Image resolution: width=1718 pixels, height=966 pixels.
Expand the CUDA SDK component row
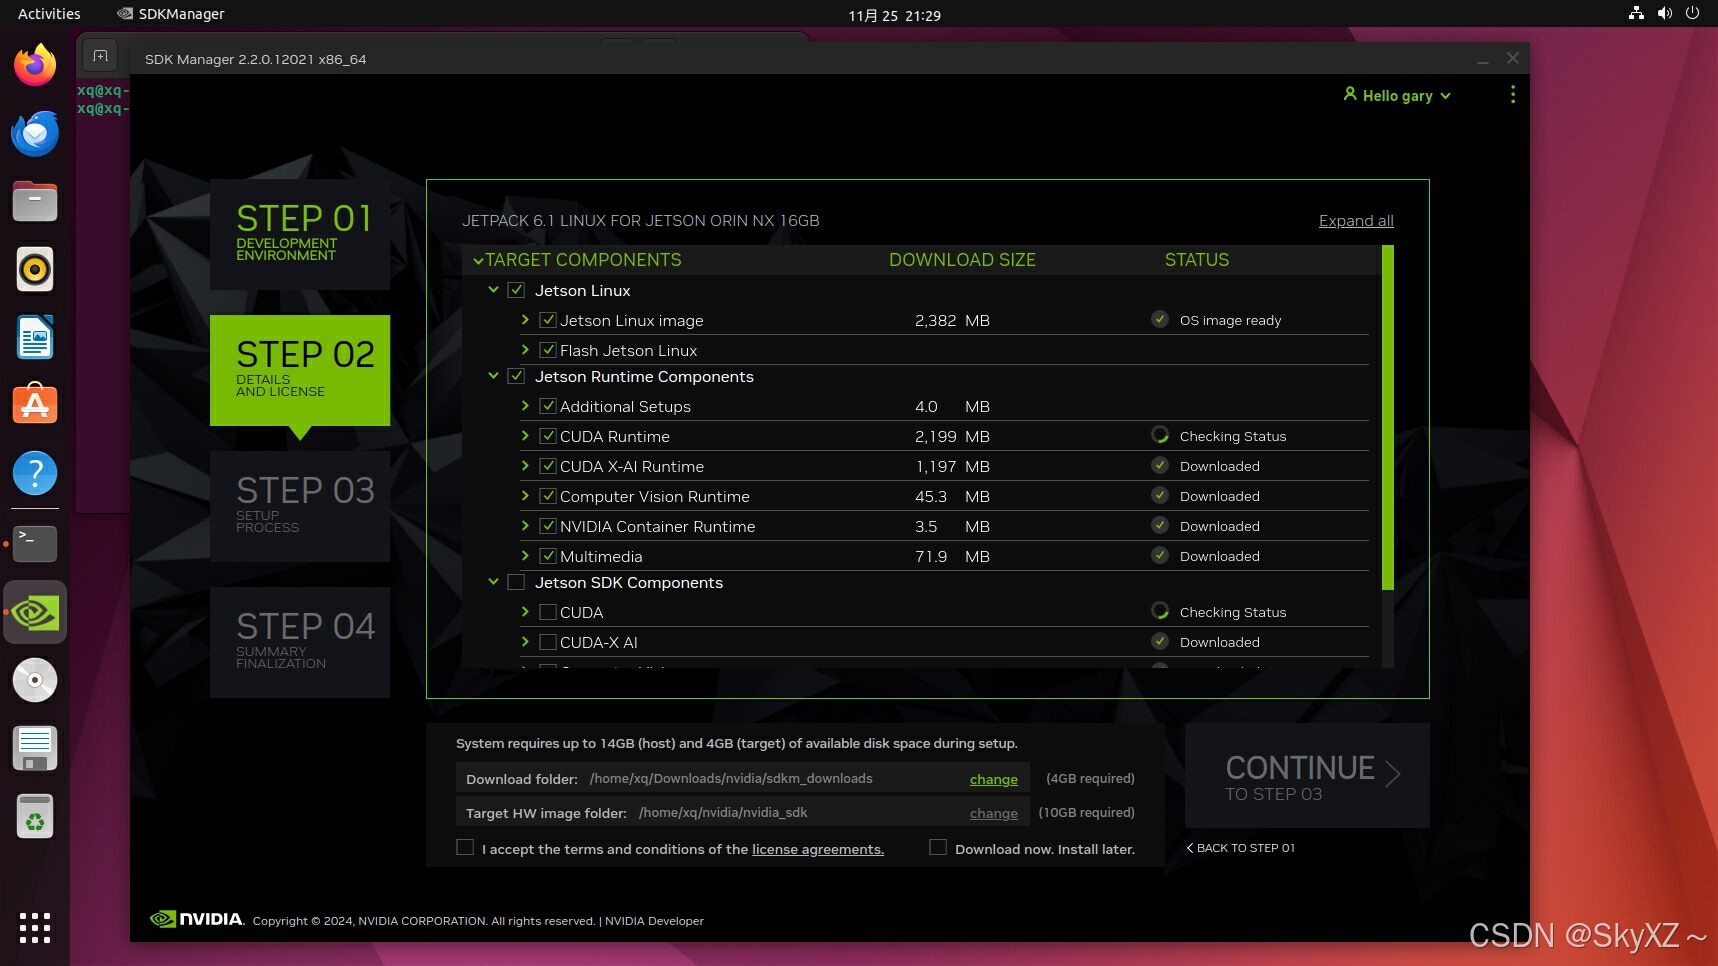click(525, 612)
